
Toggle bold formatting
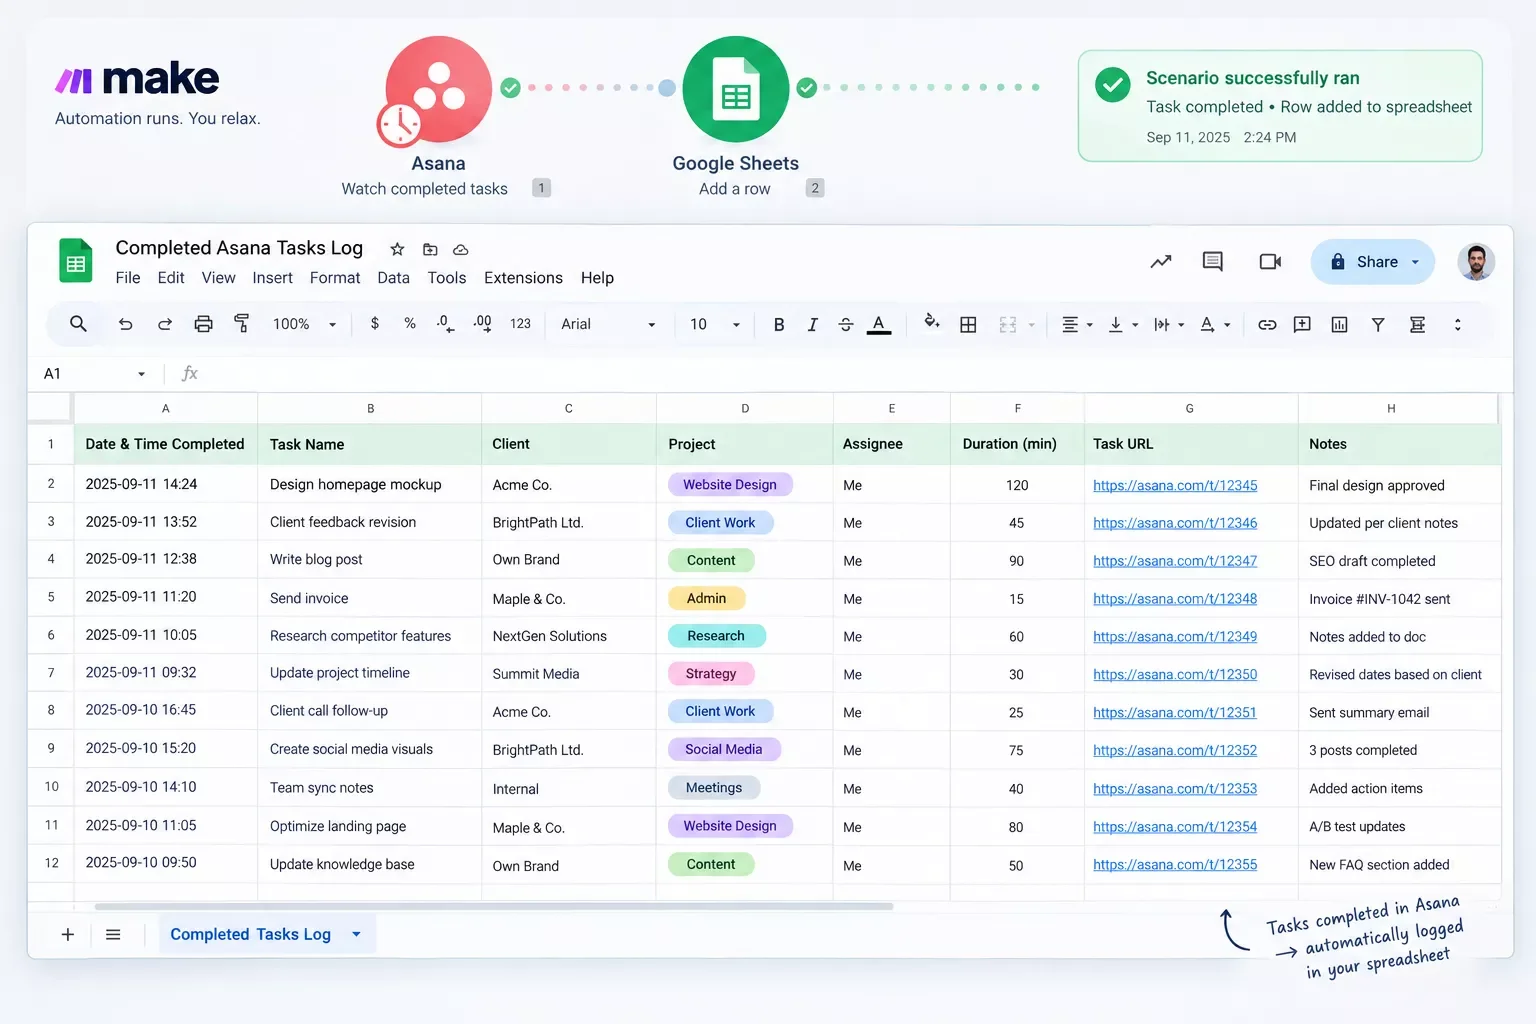779,324
